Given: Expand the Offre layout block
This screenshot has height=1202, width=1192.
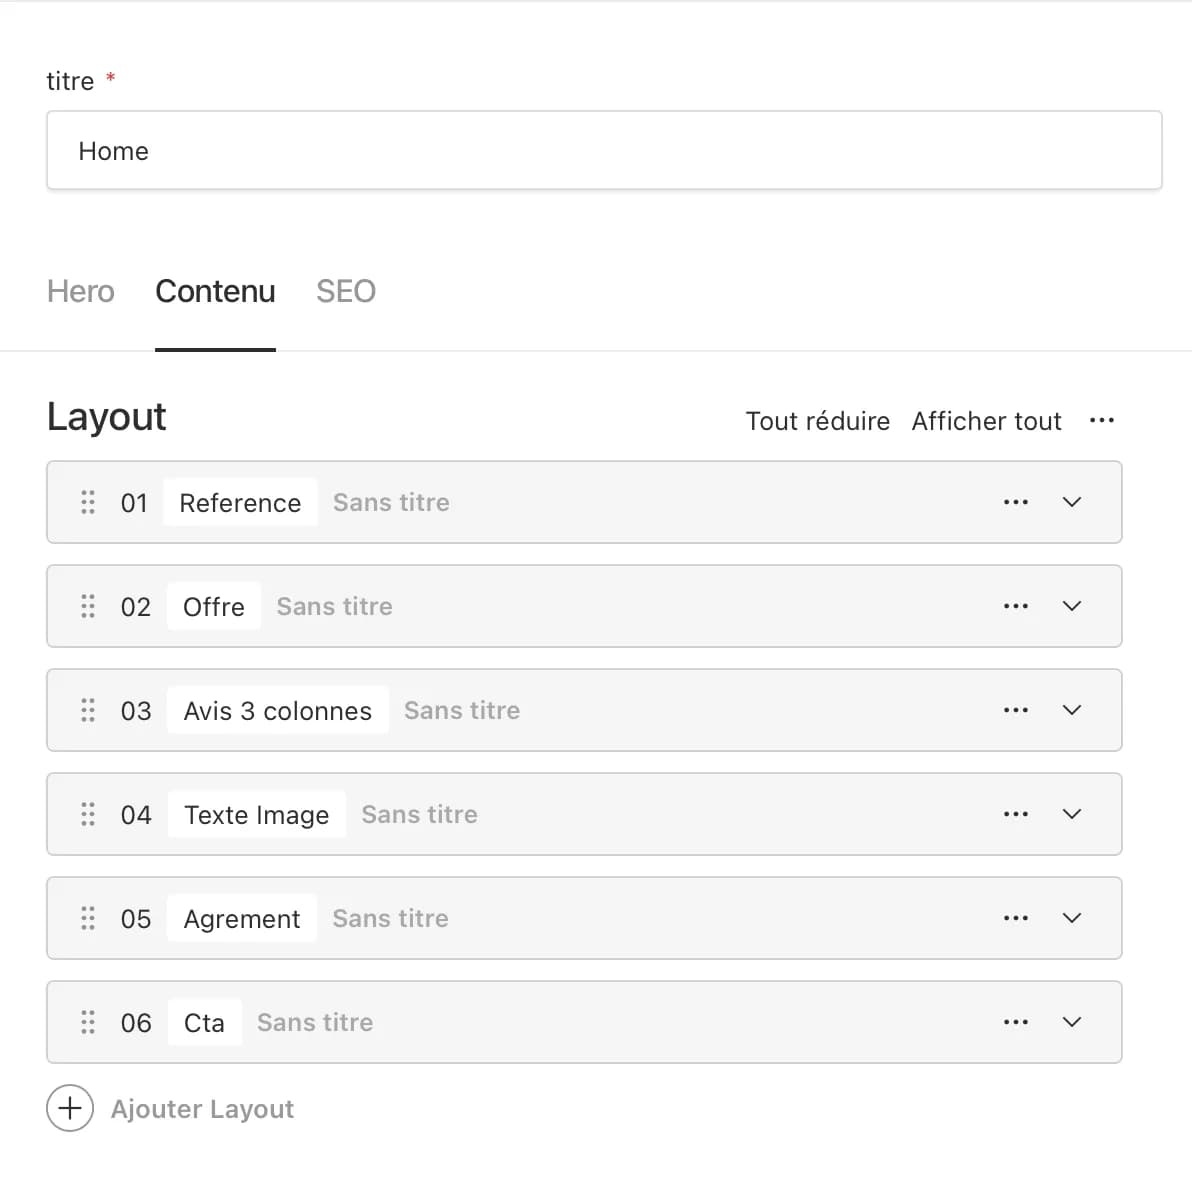Looking at the screenshot, I should pos(1071,606).
